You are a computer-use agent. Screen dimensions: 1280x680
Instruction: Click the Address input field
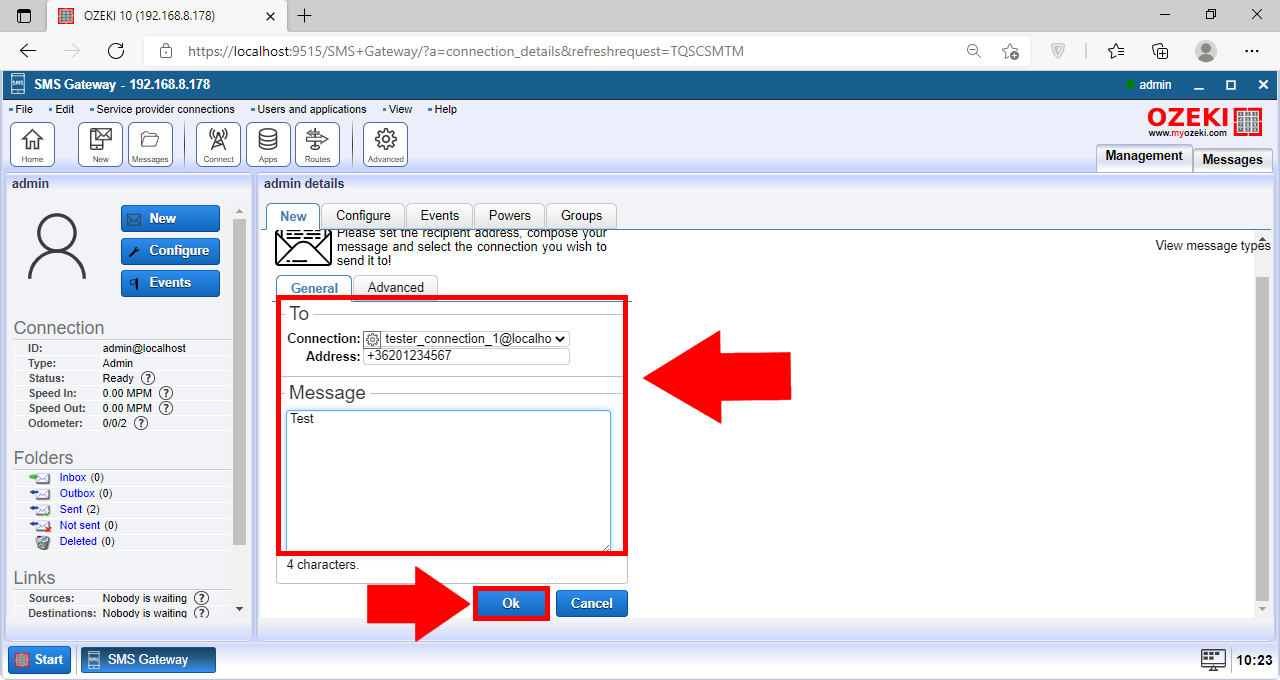(467, 356)
